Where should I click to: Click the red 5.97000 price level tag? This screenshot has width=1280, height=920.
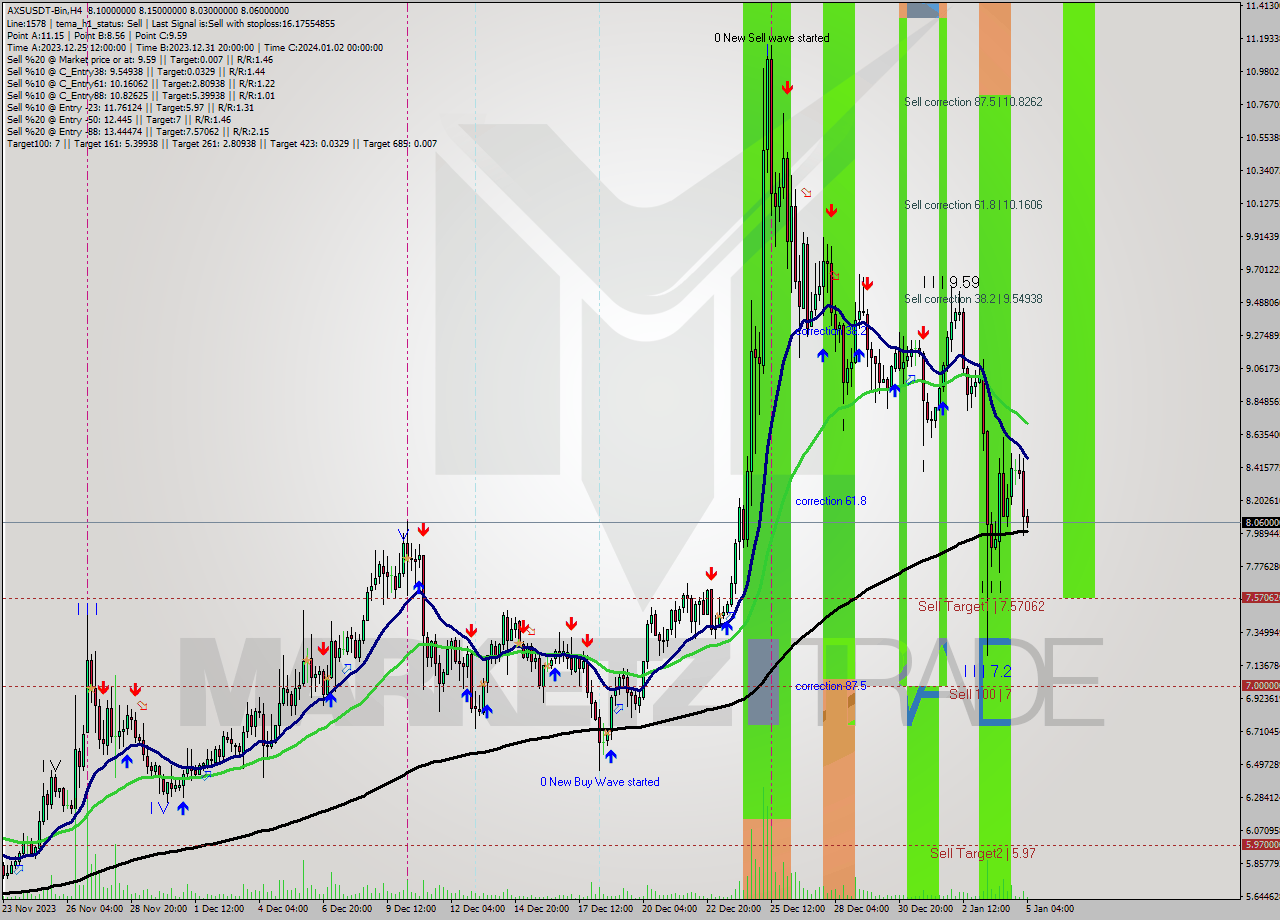tap(1260, 845)
